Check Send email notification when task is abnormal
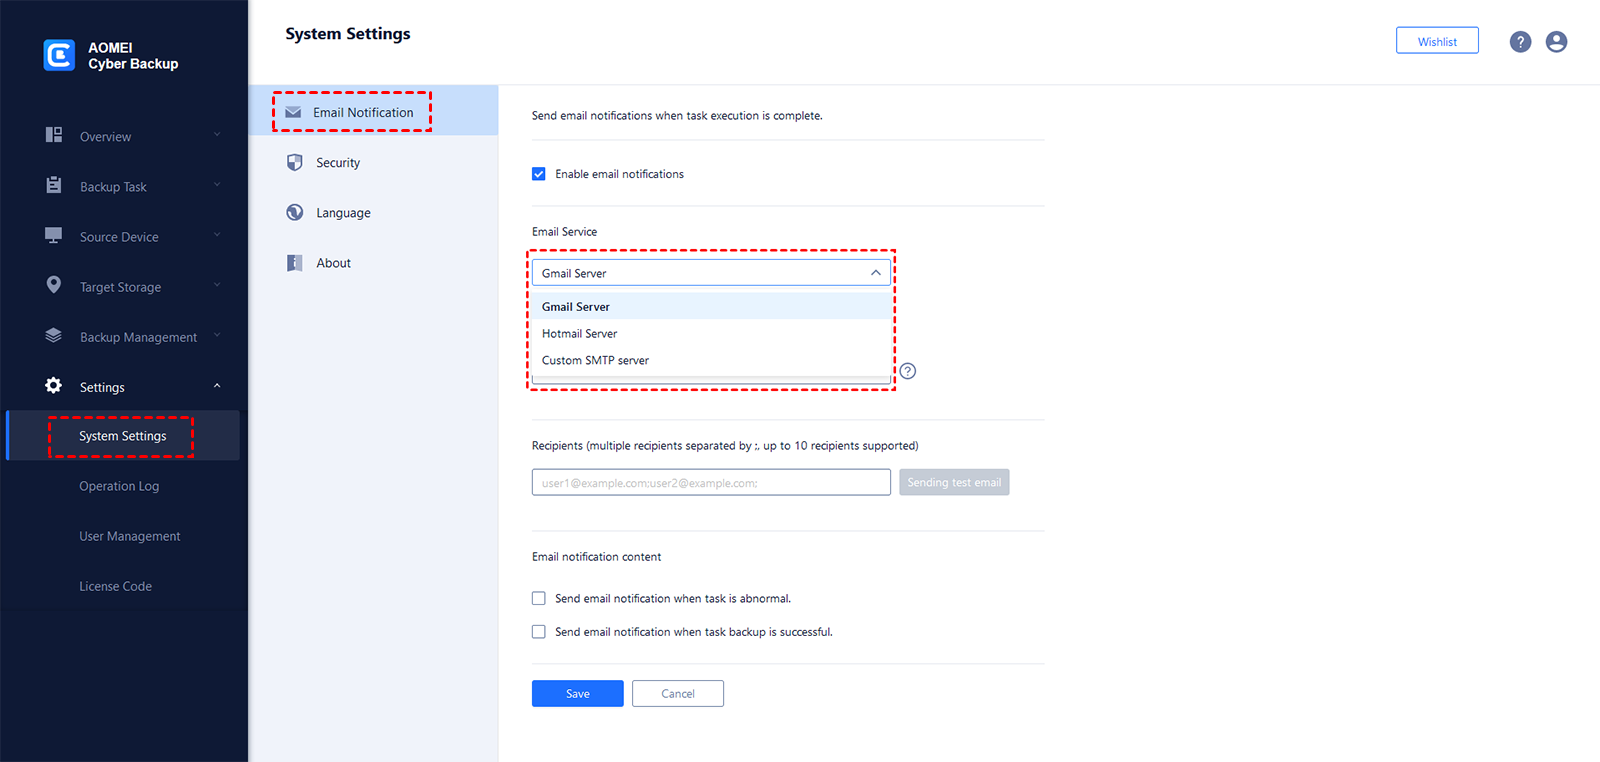The height and width of the screenshot is (762, 1600). 539,598
